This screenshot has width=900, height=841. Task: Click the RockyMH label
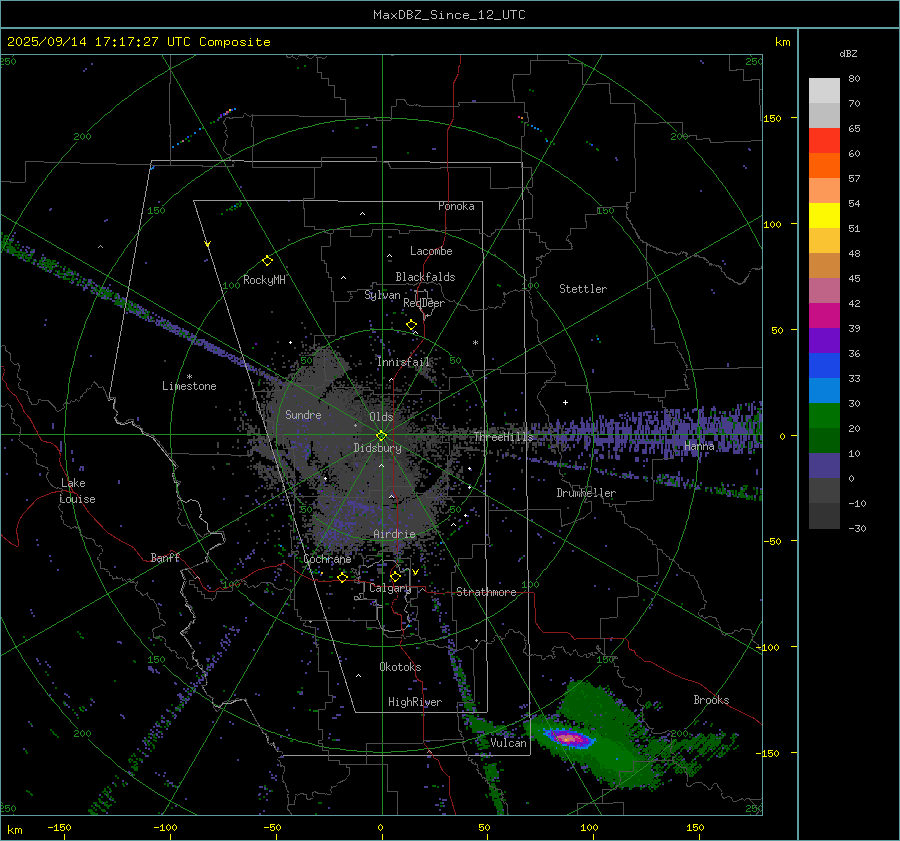(264, 280)
